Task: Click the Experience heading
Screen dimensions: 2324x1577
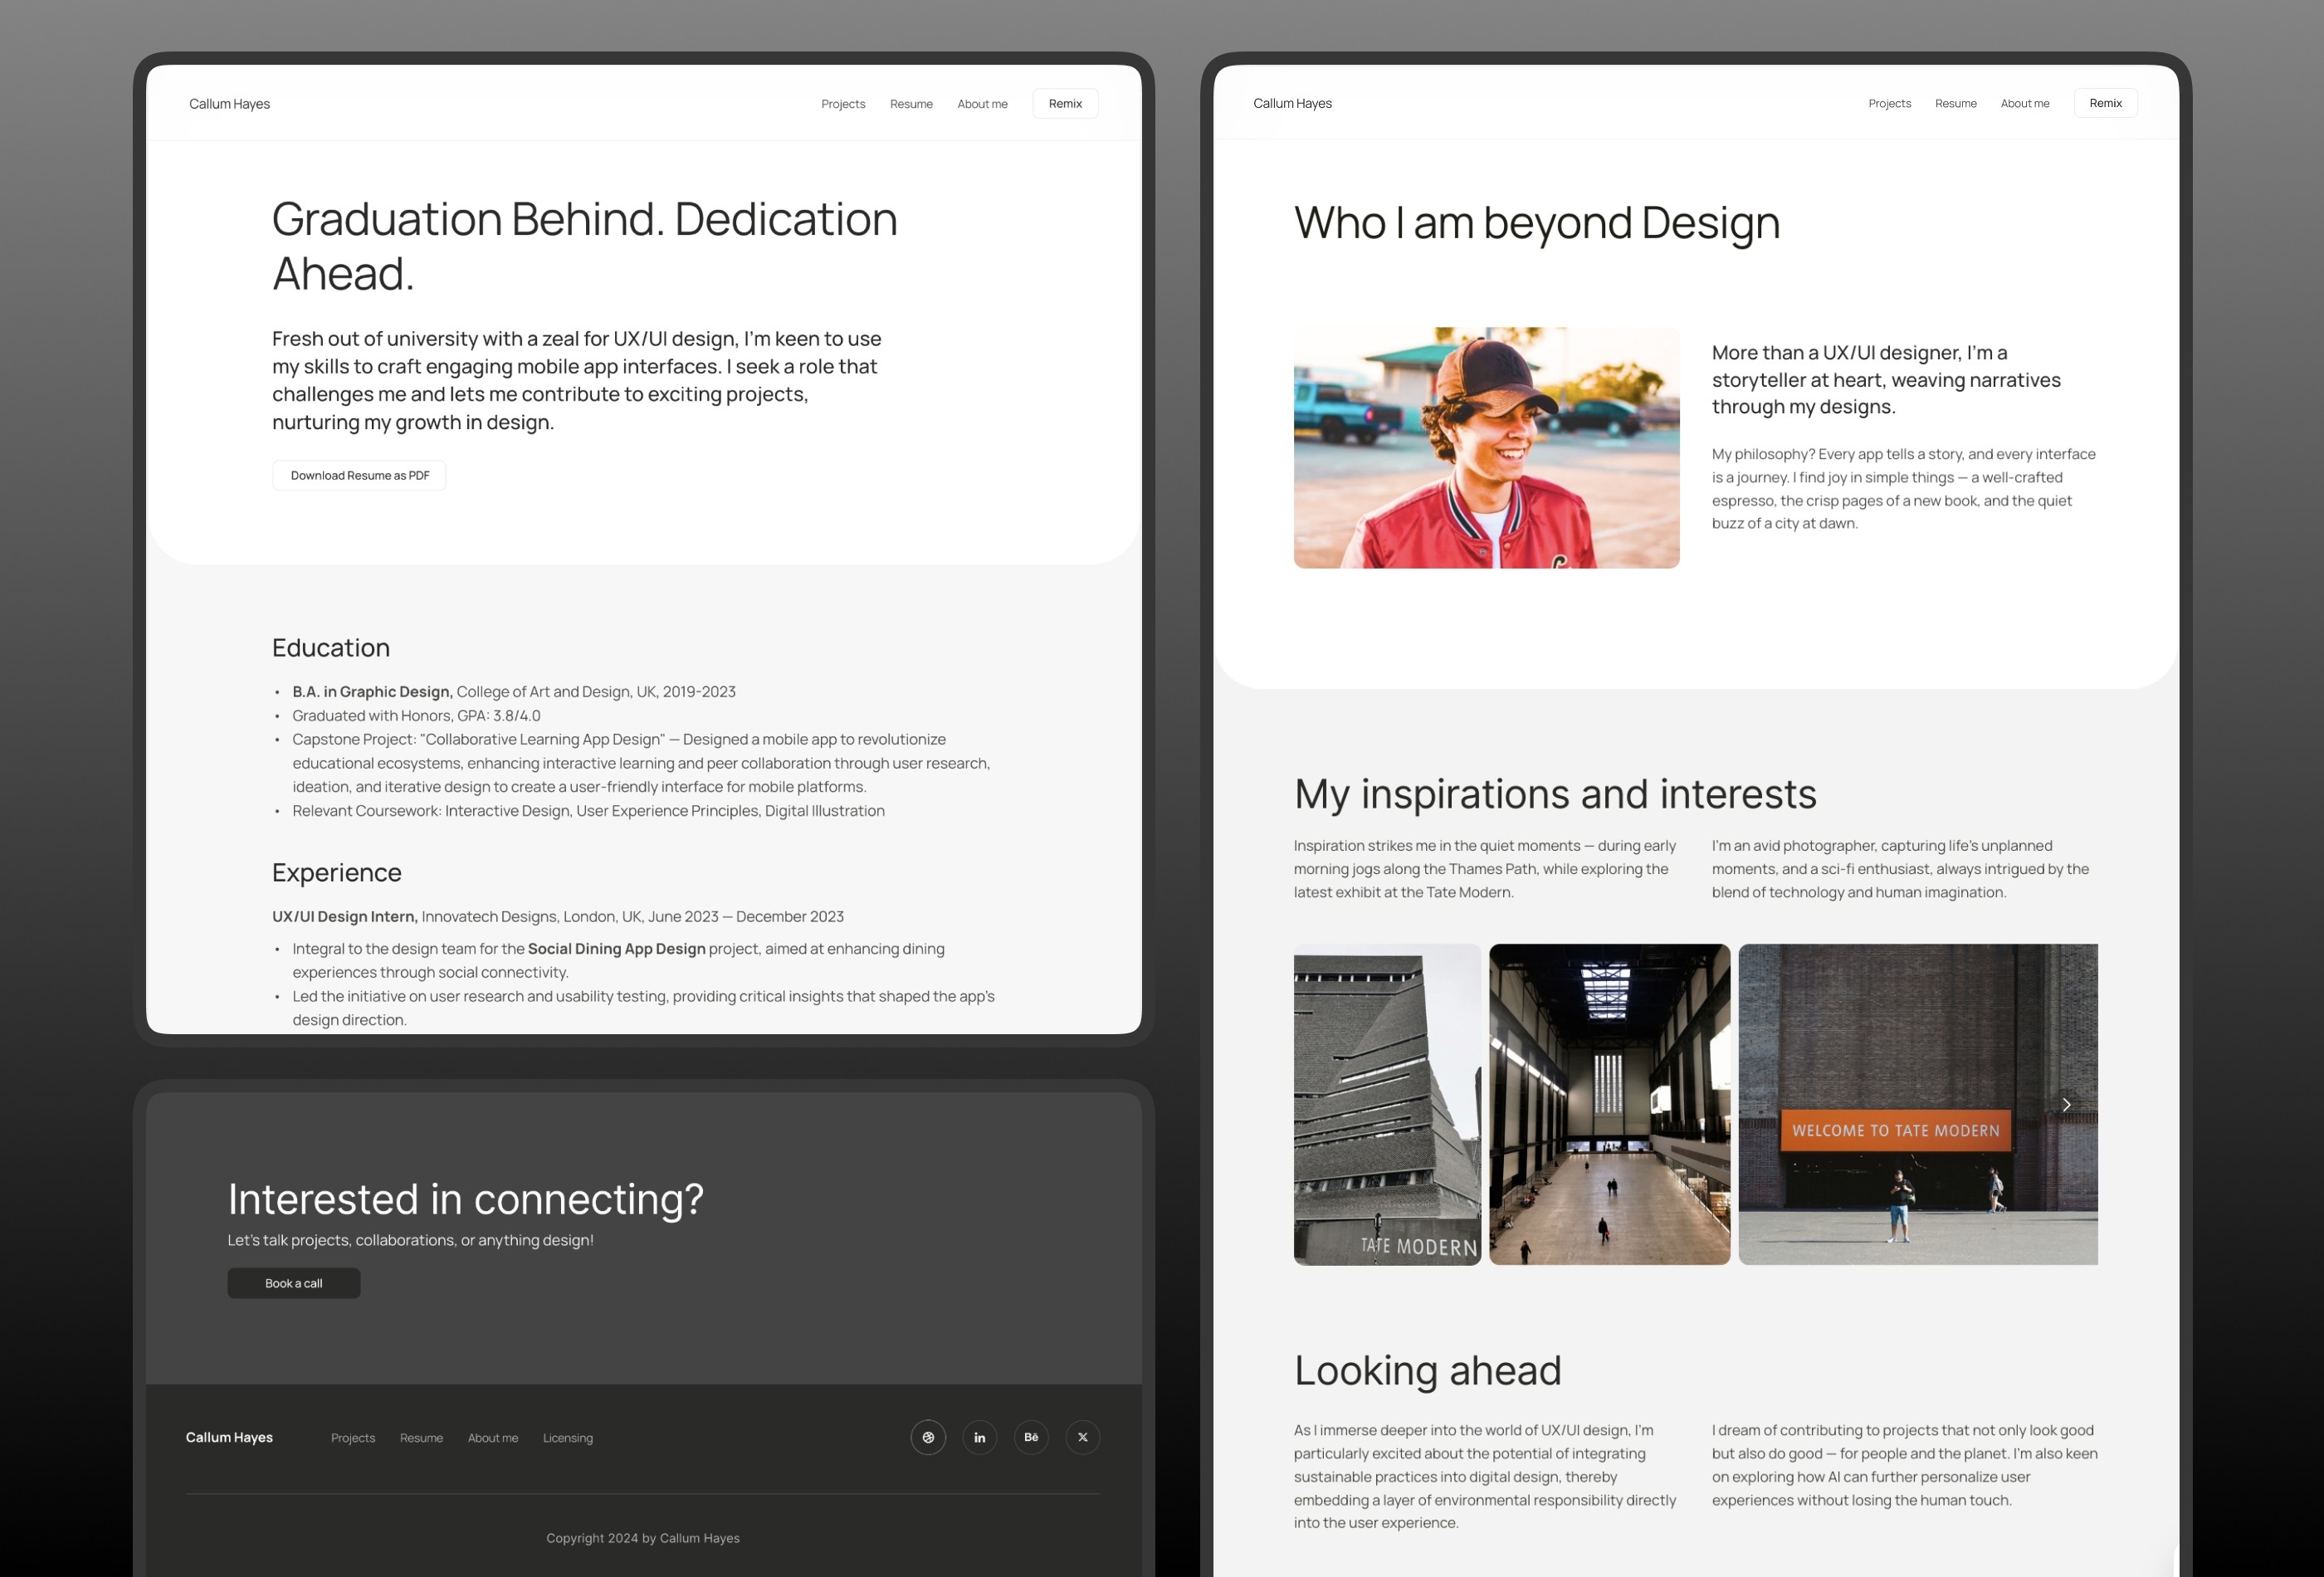Action: pos(337,873)
